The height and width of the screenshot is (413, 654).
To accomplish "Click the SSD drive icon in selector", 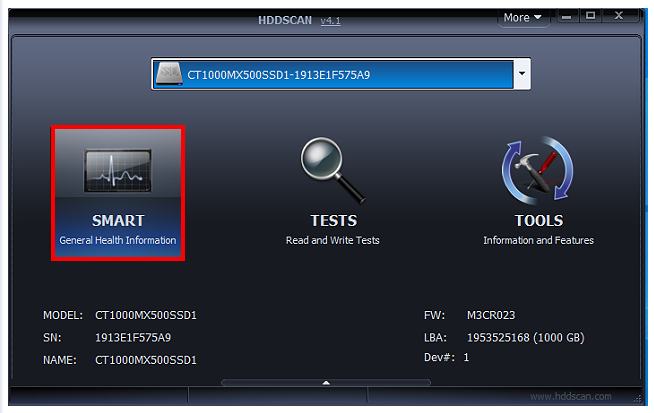I will coord(169,74).
